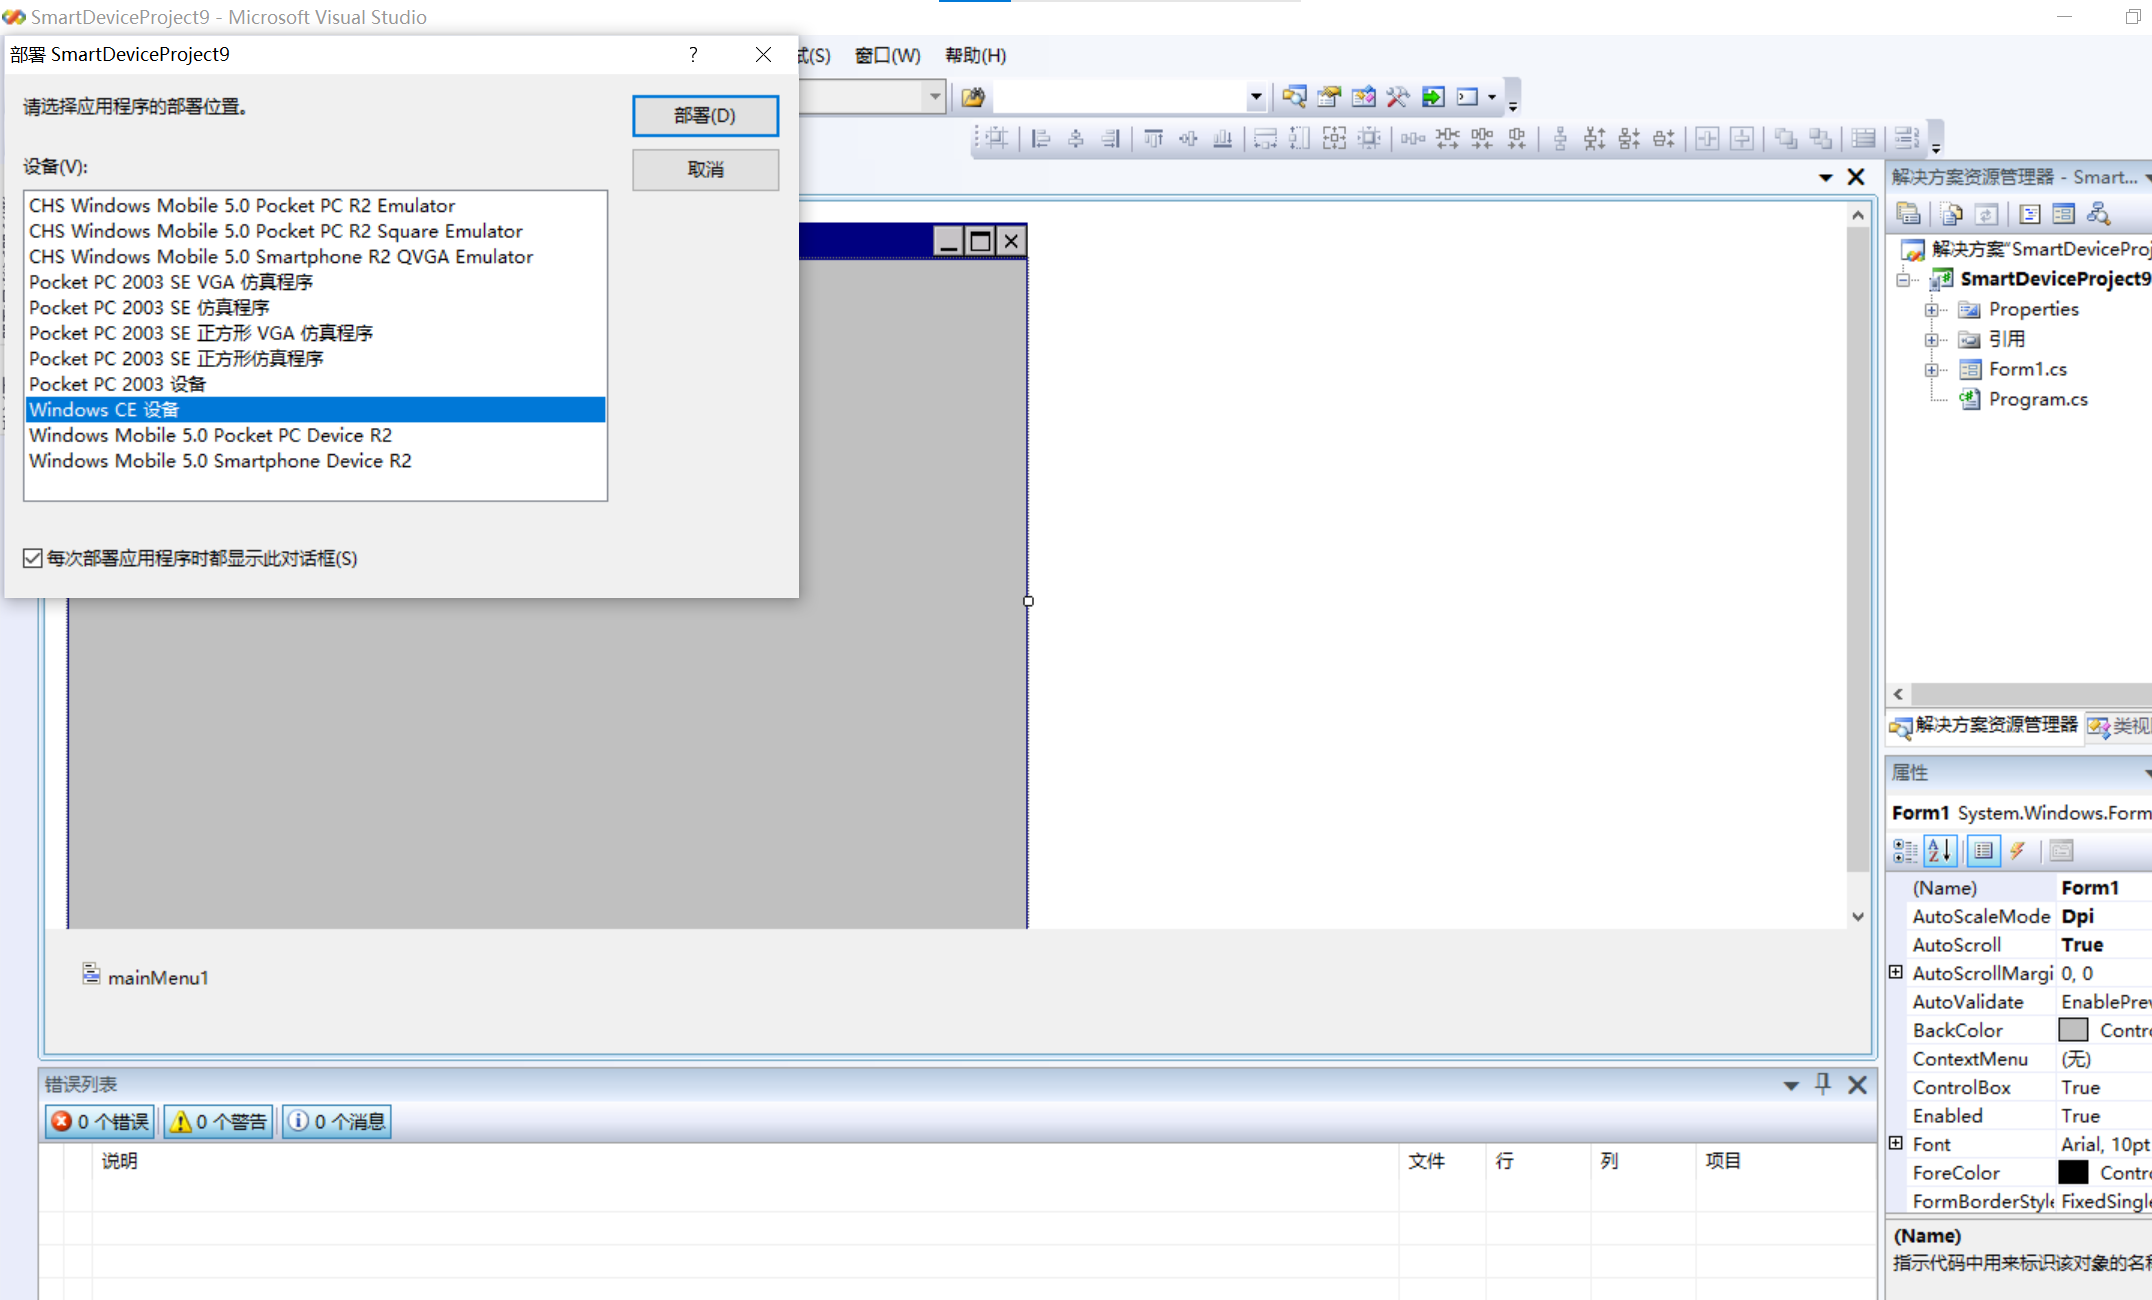
Task: Click the Refresh icon in Solution Explorer toolbar
Action: coord(1988,213)
